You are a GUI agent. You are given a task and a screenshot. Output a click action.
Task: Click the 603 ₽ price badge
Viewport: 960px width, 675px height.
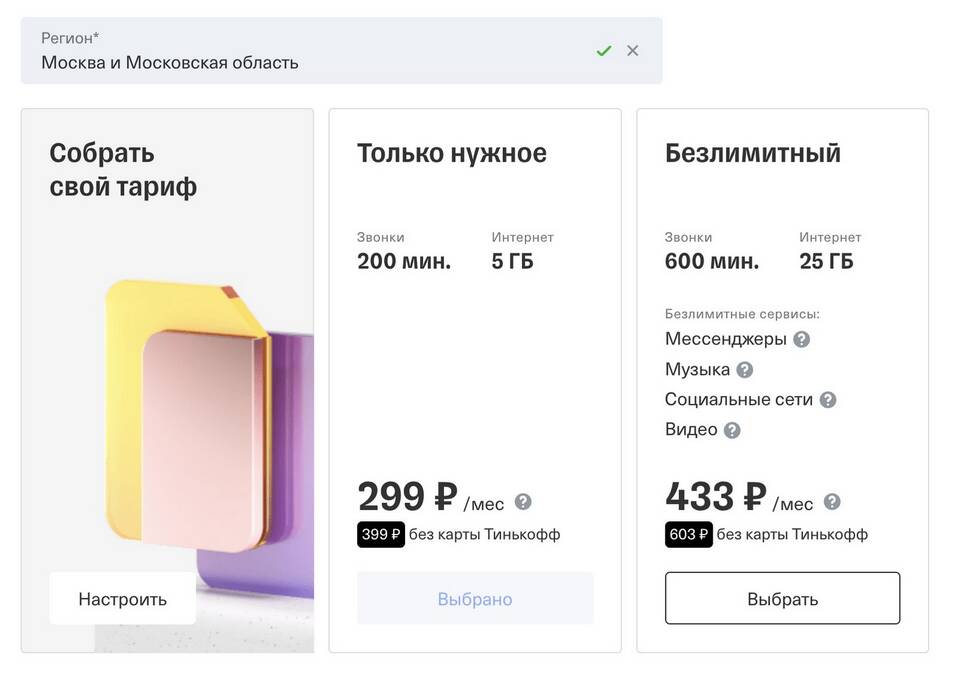(x=689, y=534)
